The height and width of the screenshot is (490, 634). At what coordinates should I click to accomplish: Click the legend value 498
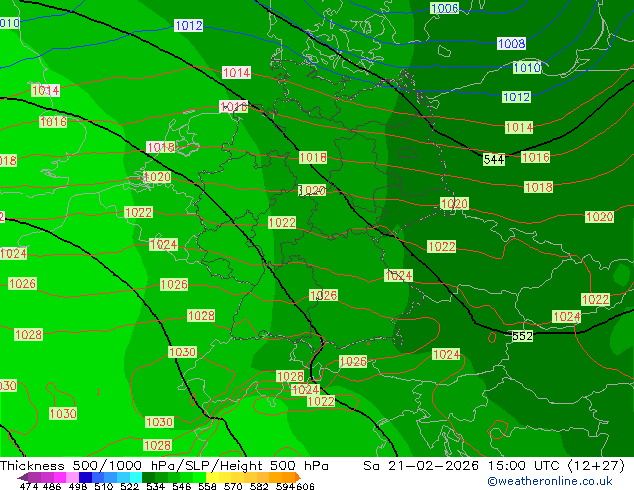(78, 486)
